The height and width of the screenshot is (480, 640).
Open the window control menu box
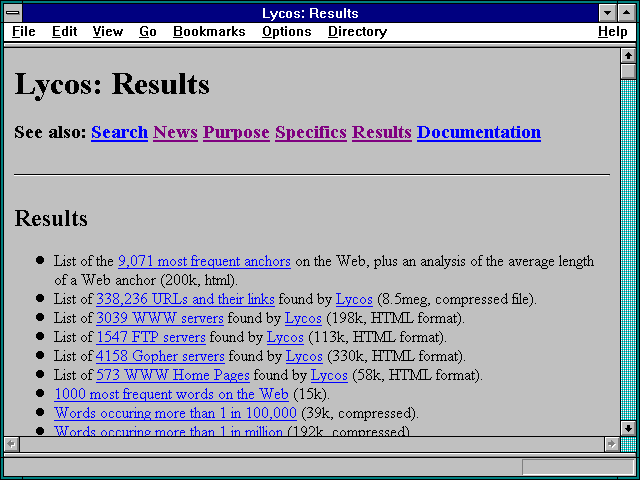point(13,13)
